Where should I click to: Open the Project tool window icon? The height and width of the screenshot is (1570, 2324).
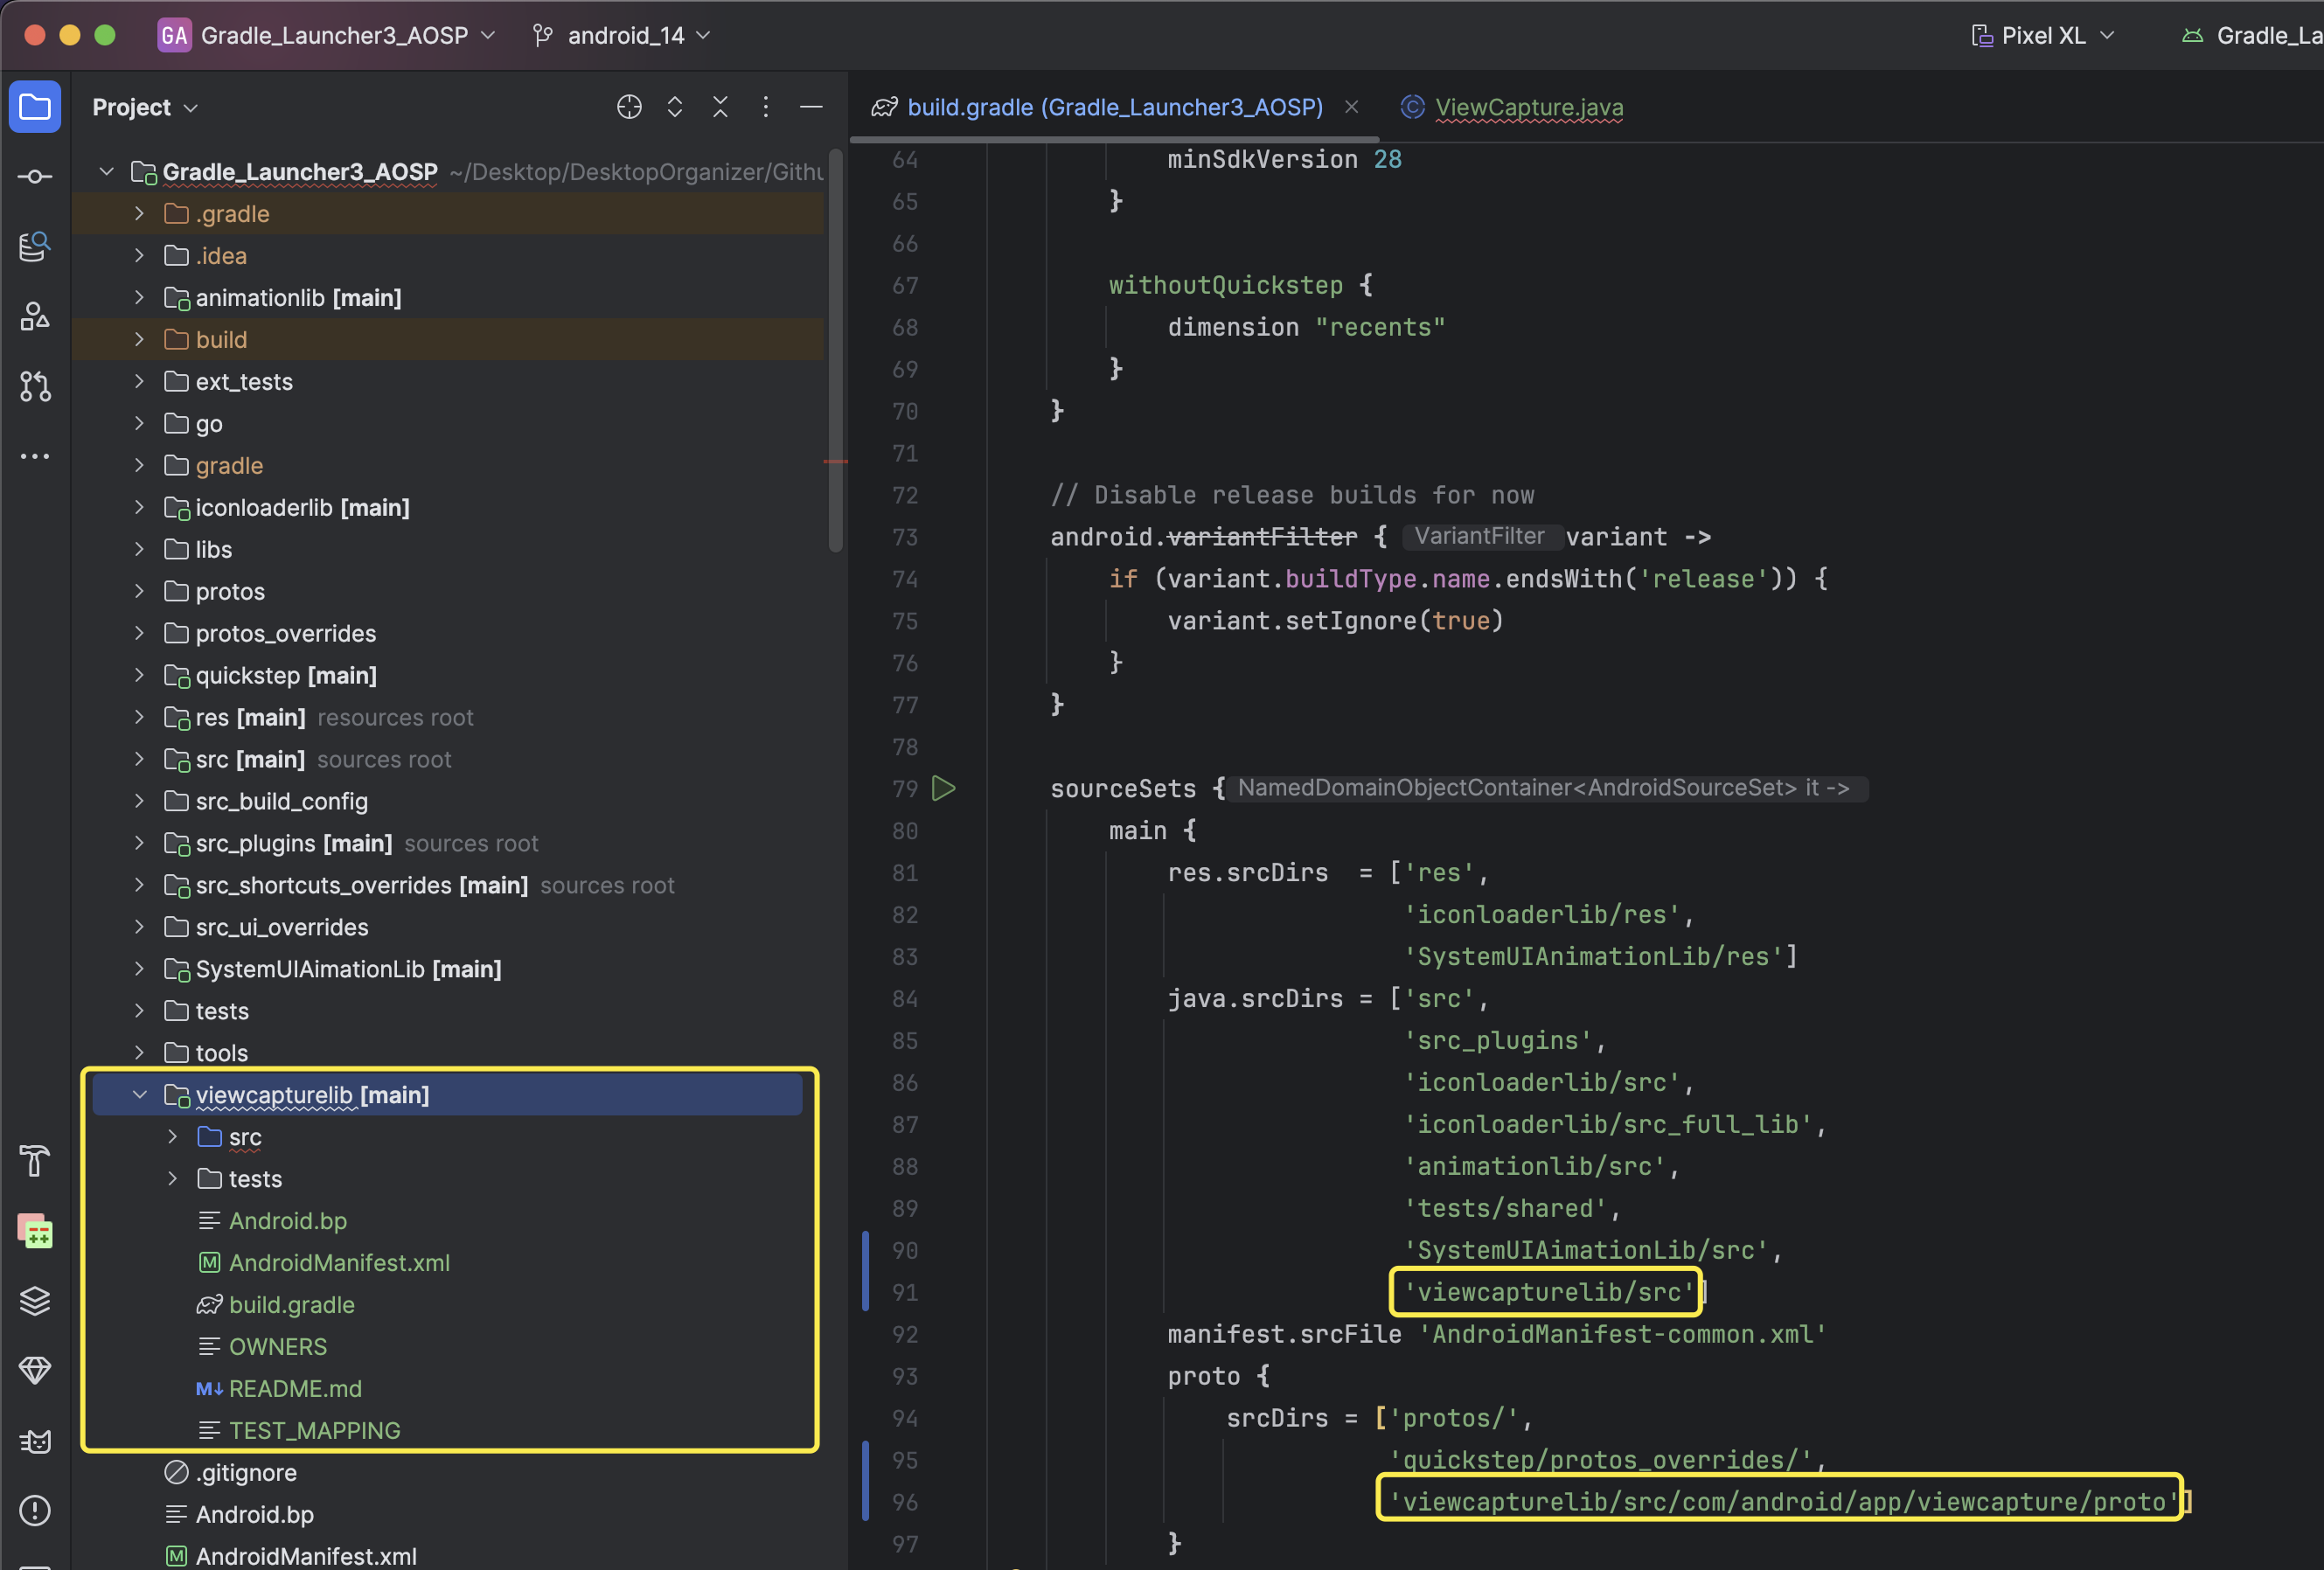click(35, 107)
